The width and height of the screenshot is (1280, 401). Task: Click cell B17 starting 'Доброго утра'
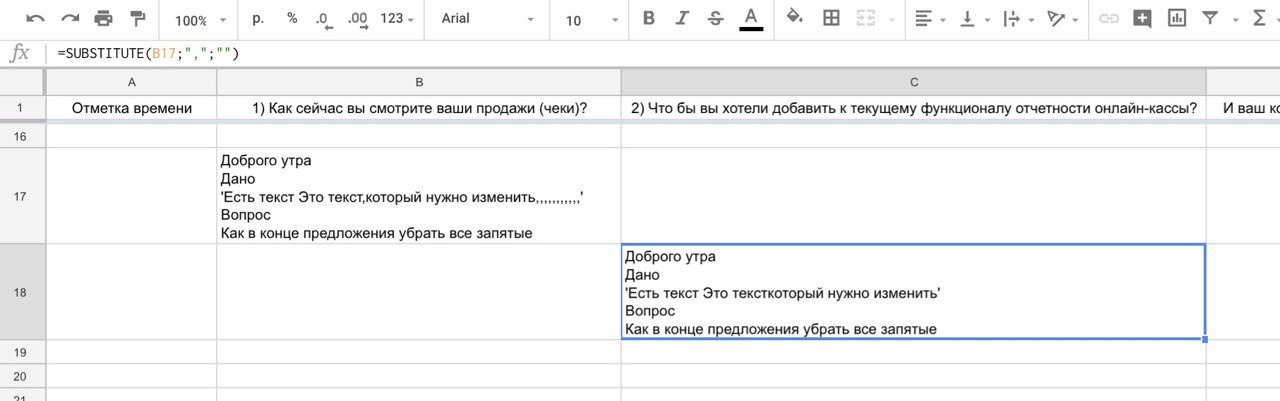point(419,196)
